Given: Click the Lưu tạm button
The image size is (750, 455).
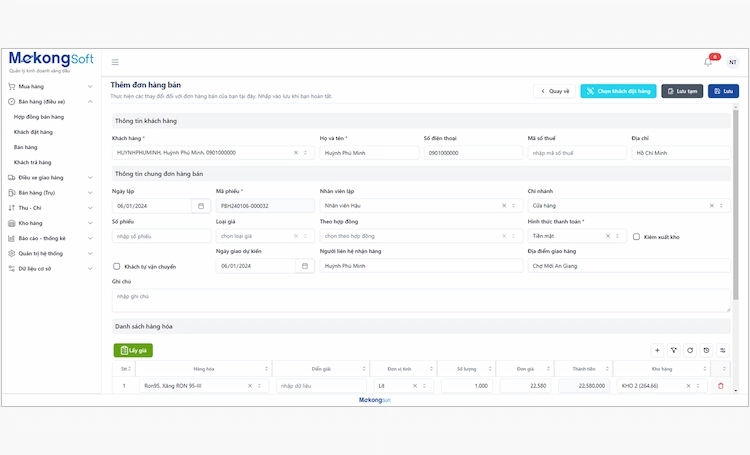Looking at the screenshot, I should [682, 91].
